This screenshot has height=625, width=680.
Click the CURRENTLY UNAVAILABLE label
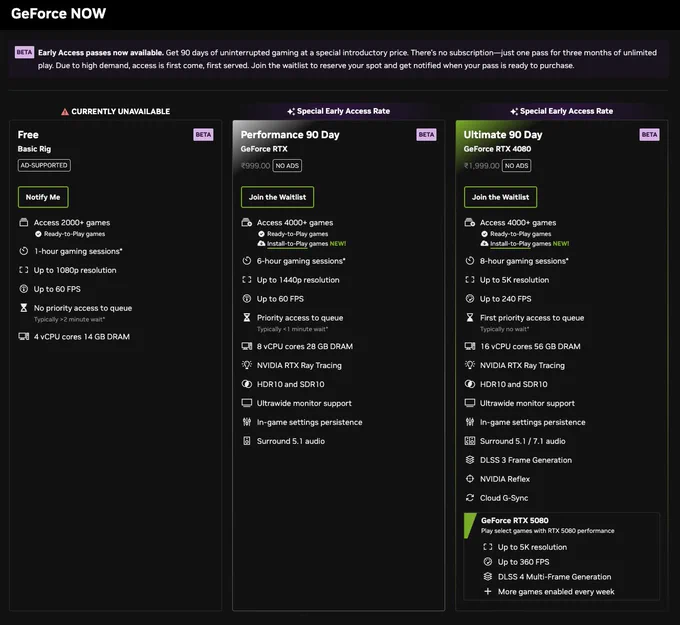121,111
